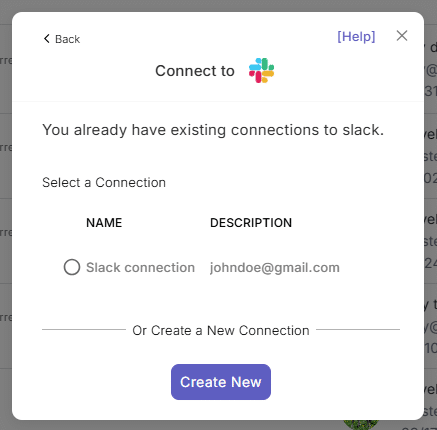Click the divider line left of Or Create
Viewport: 437px width, 430px height.
pyautogui.click(x=84, y=329)
